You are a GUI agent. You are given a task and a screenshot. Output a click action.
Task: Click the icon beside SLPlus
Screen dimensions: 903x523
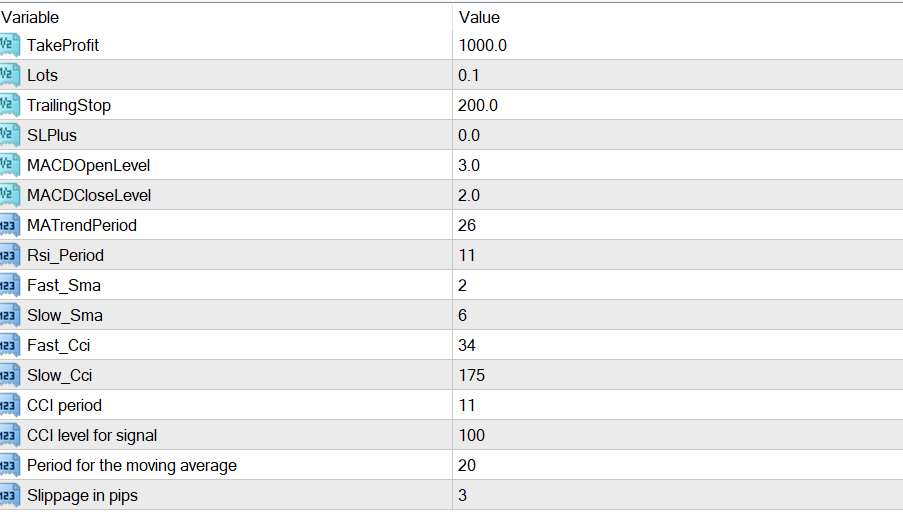pyautogui.click(x=10, y=135)
